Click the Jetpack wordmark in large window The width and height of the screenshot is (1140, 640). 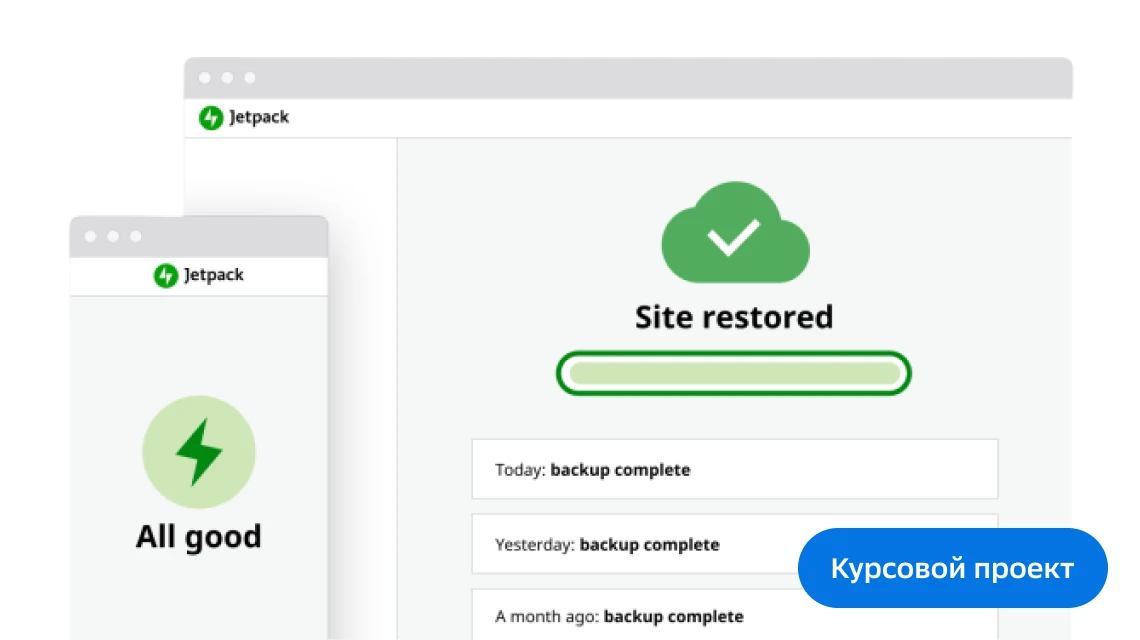(259, 117)
